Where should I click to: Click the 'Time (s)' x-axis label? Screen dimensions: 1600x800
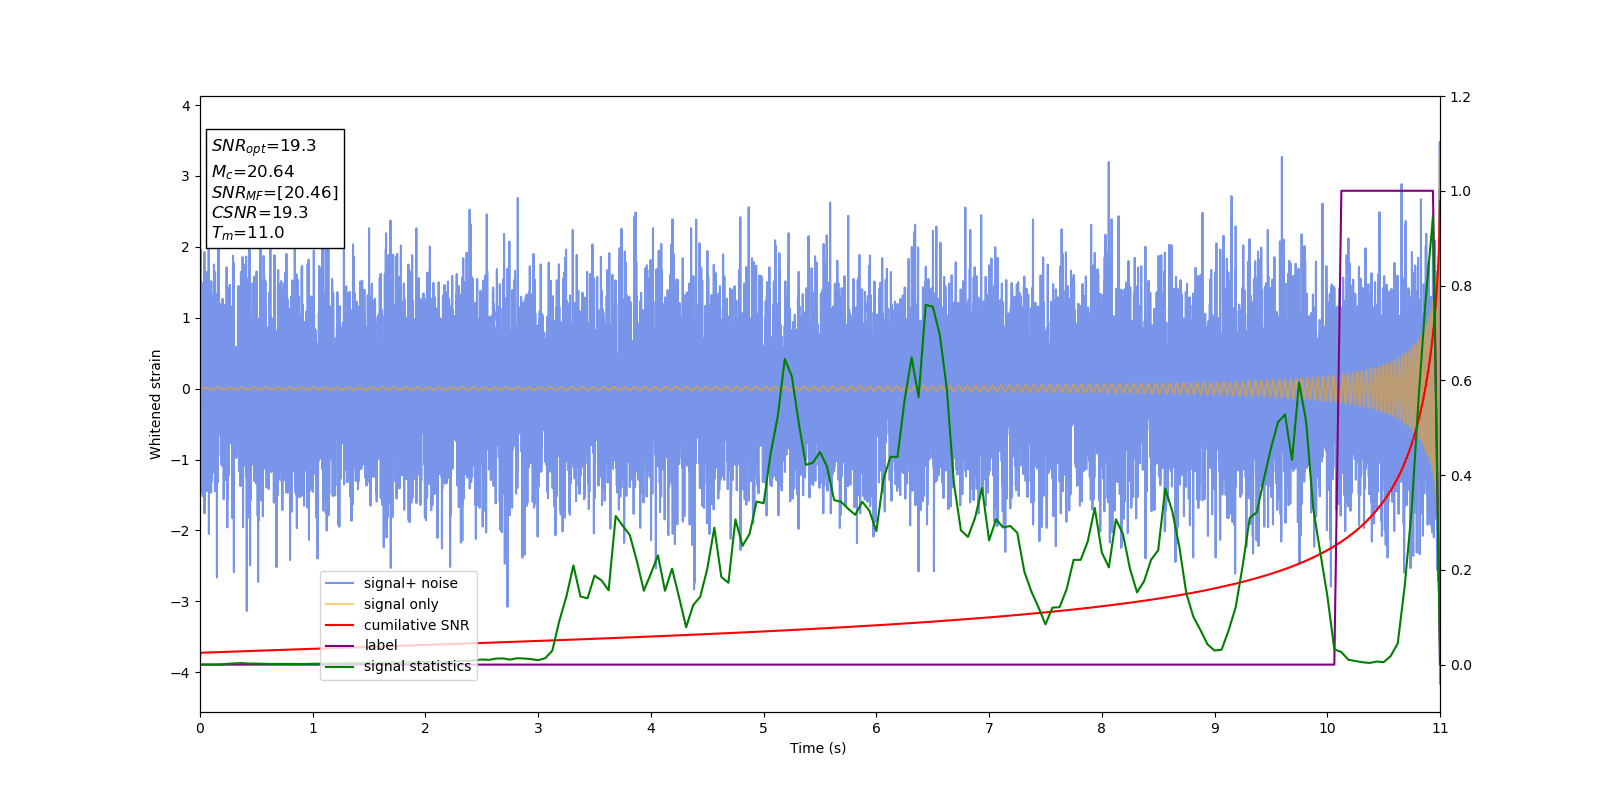(818, 748)
